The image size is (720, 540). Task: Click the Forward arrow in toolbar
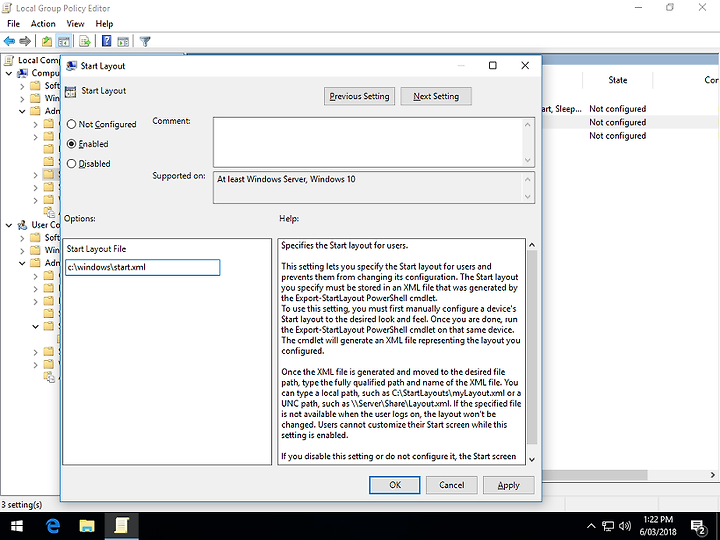[x=25, y=41]
